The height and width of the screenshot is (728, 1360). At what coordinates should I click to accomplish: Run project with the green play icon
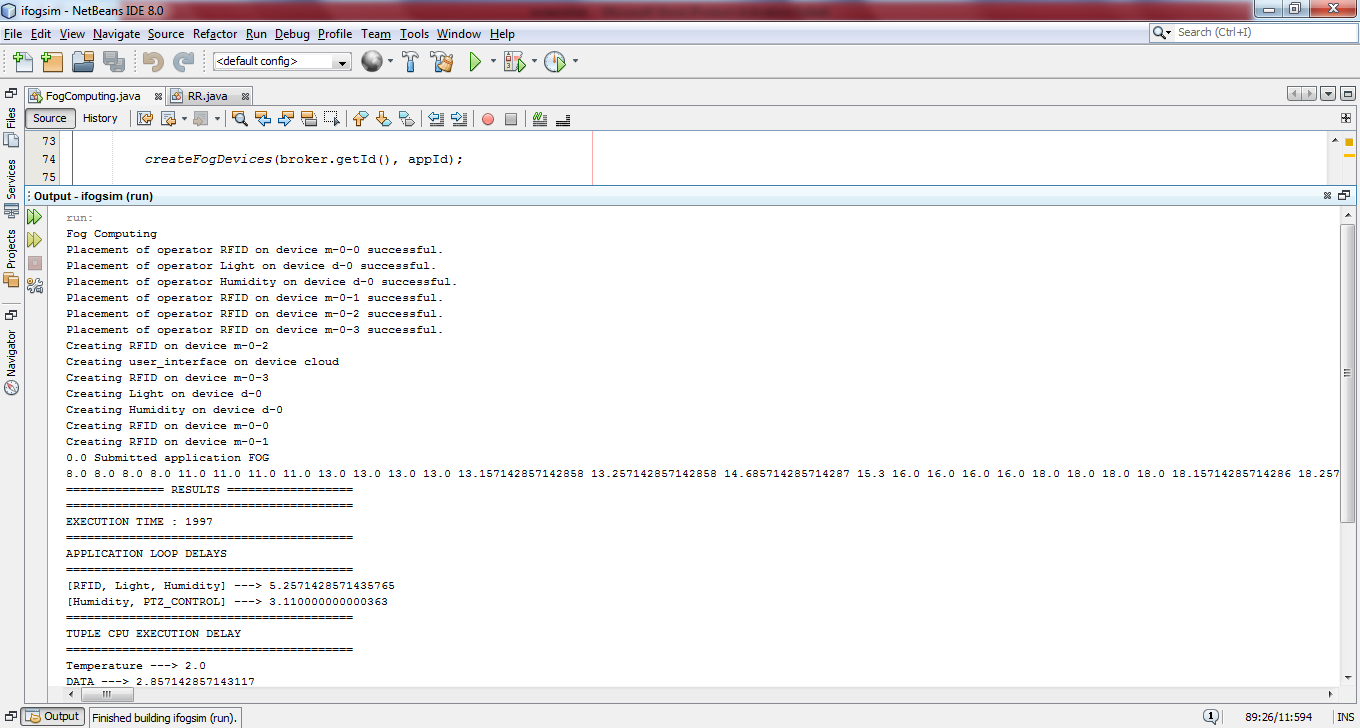click(475, 62)
